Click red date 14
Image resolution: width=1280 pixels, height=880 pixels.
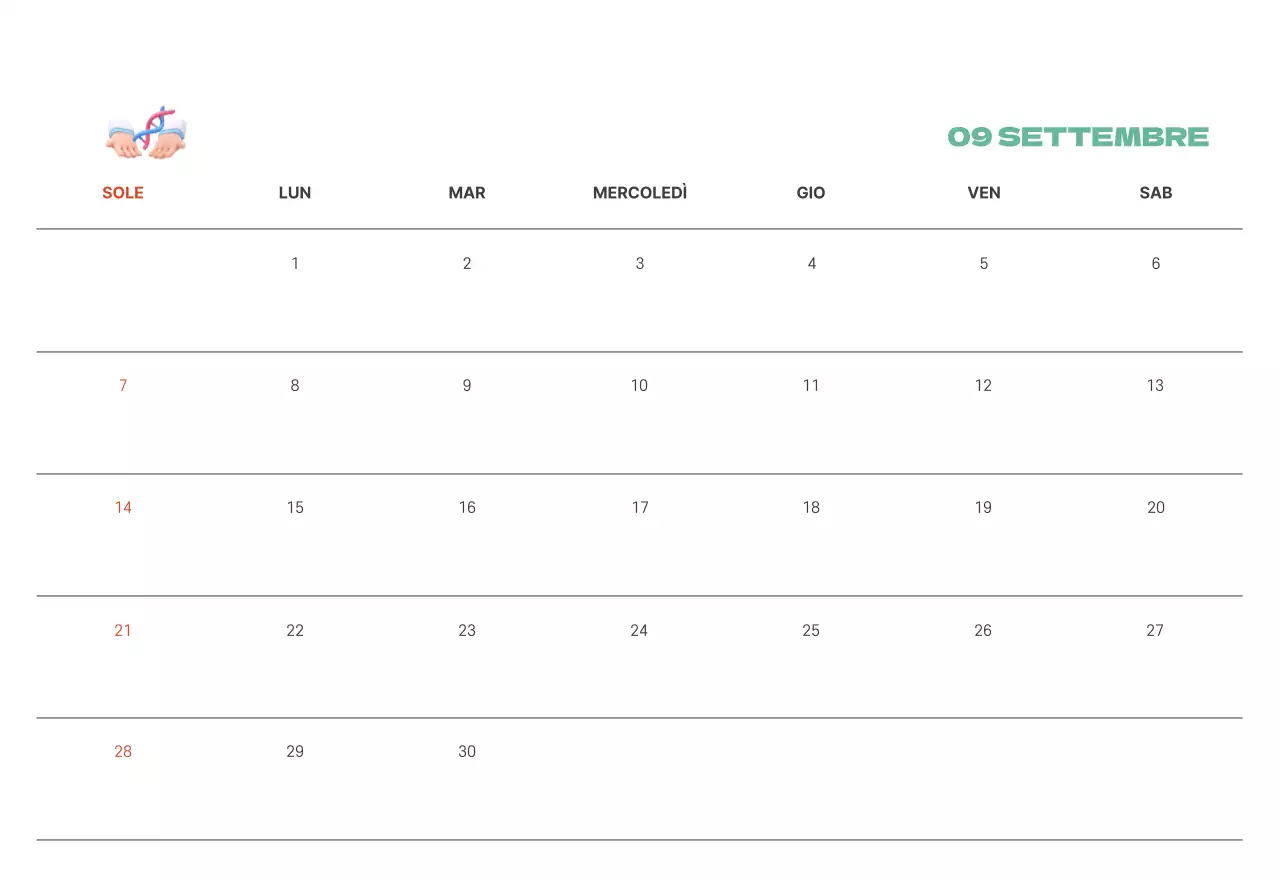tap(123, 508)
